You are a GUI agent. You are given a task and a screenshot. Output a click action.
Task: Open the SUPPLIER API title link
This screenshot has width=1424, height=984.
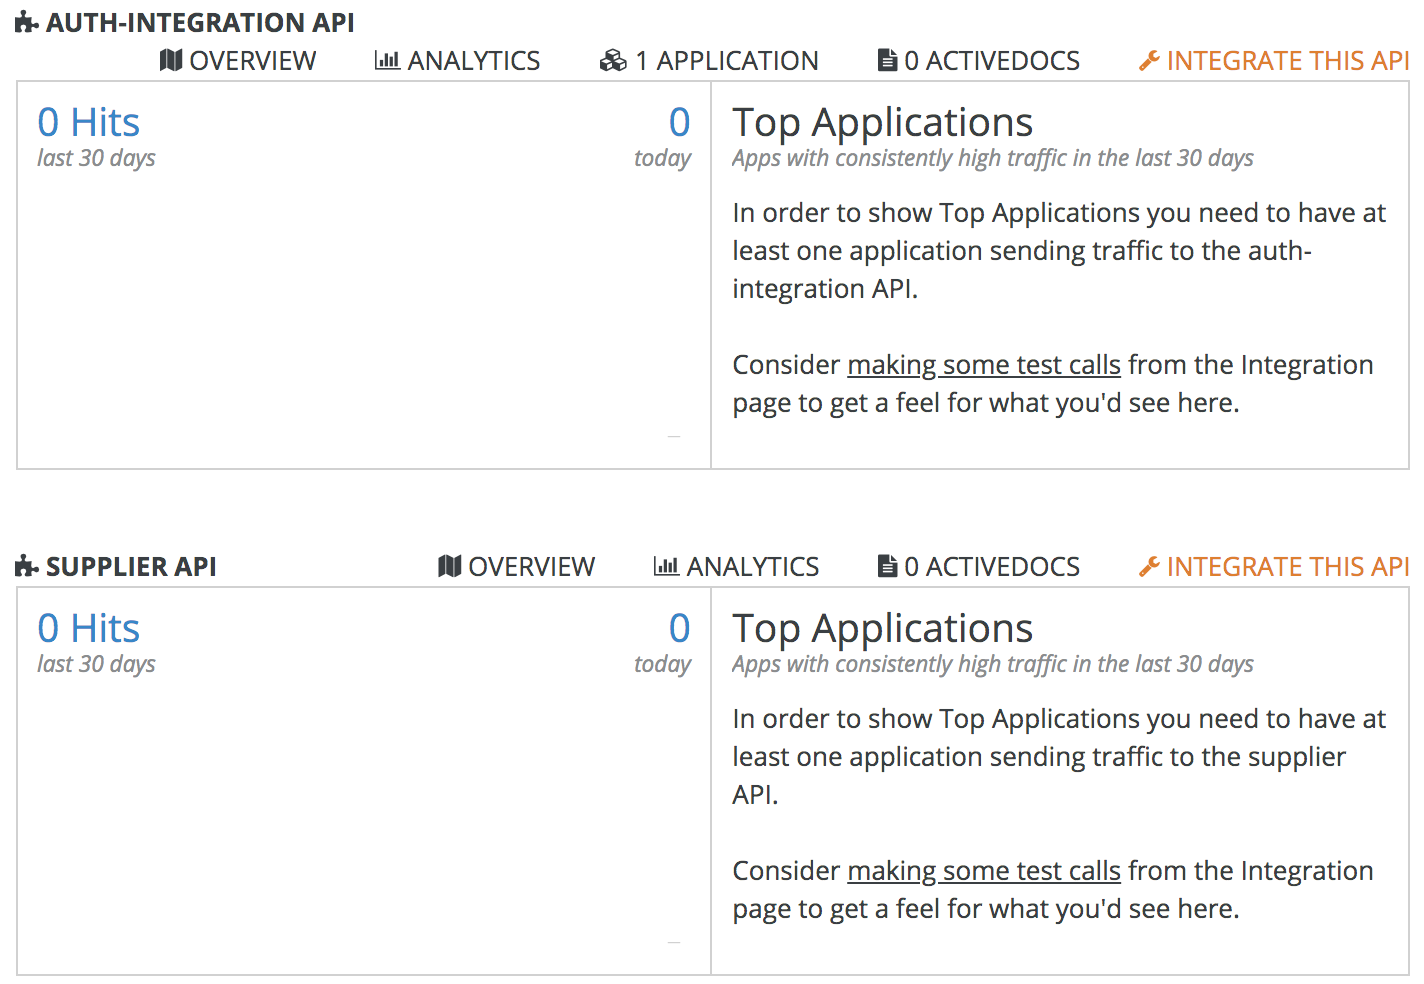click(131, 567)
